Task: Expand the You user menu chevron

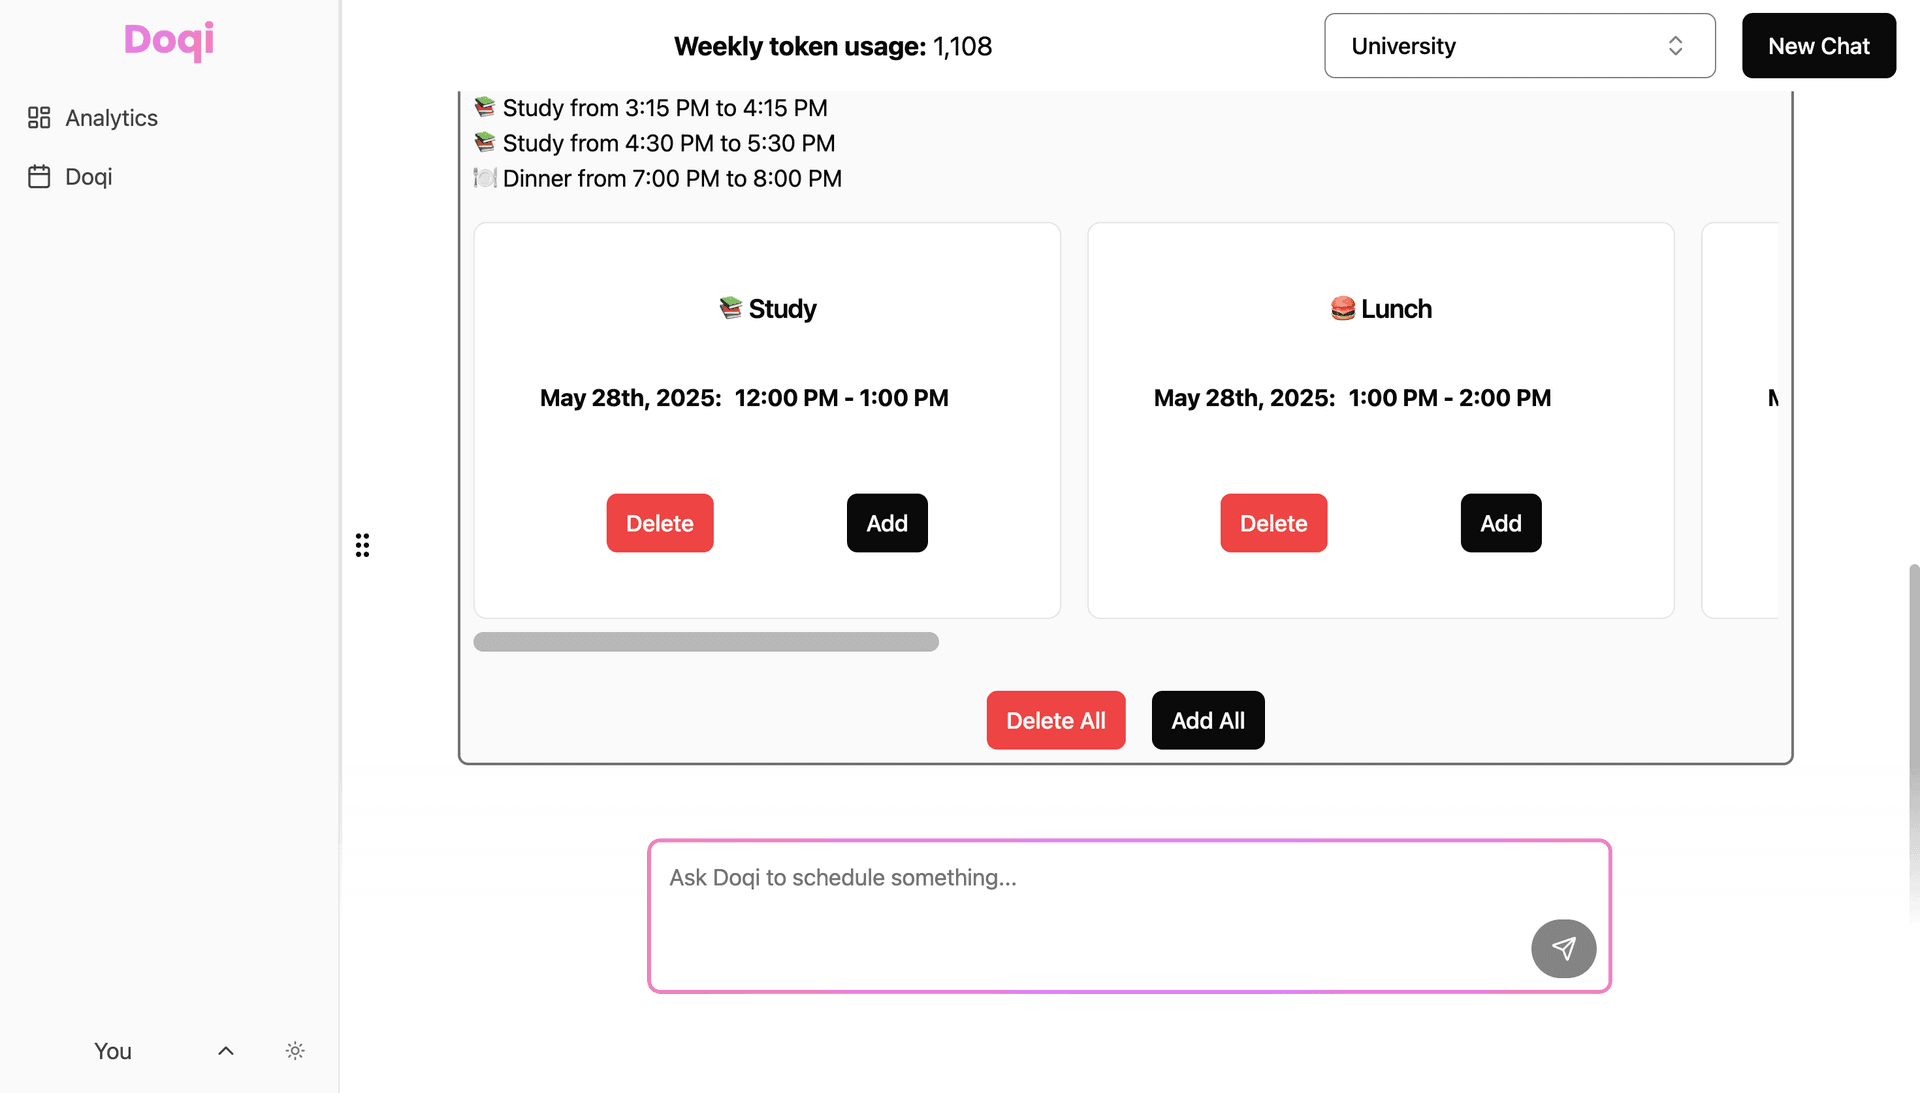Action: (x=226, y=1051)
